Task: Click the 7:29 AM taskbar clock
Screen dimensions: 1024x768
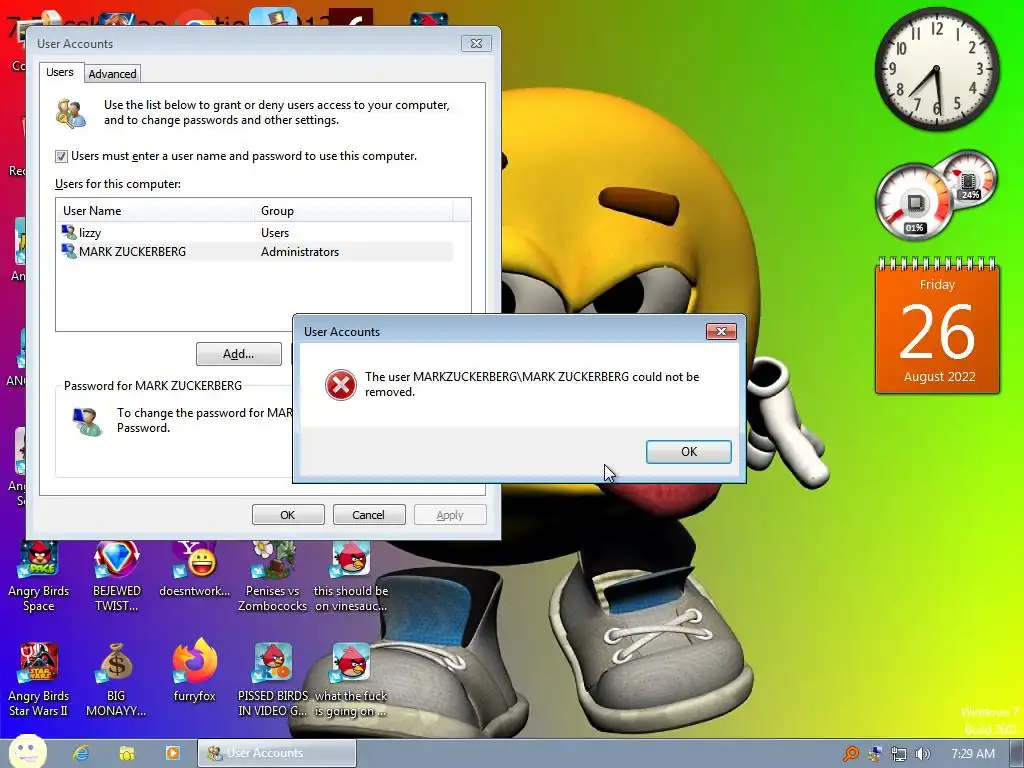Action: (972, 754)
